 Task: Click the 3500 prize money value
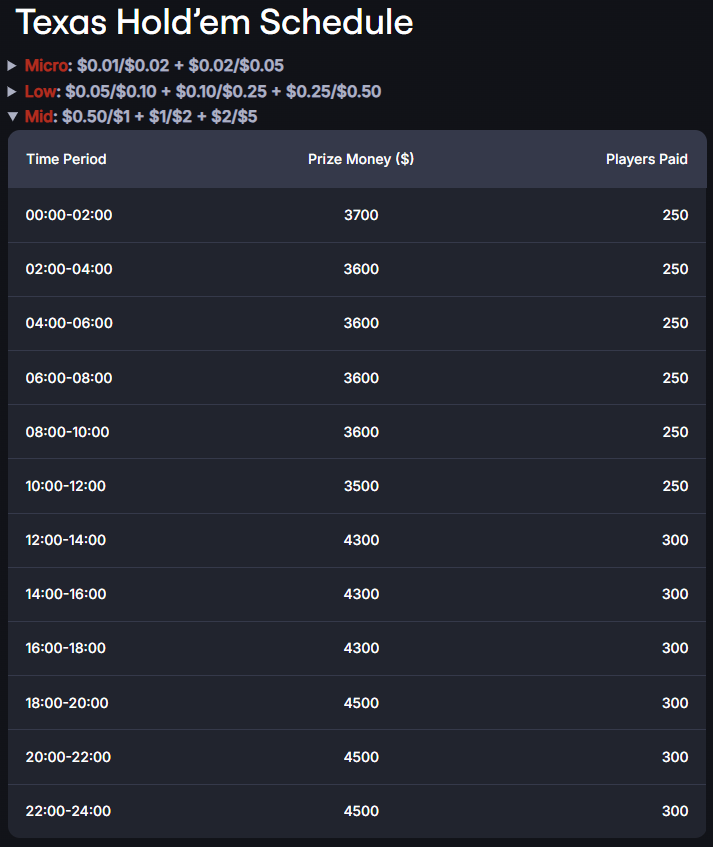pos(361,486)
